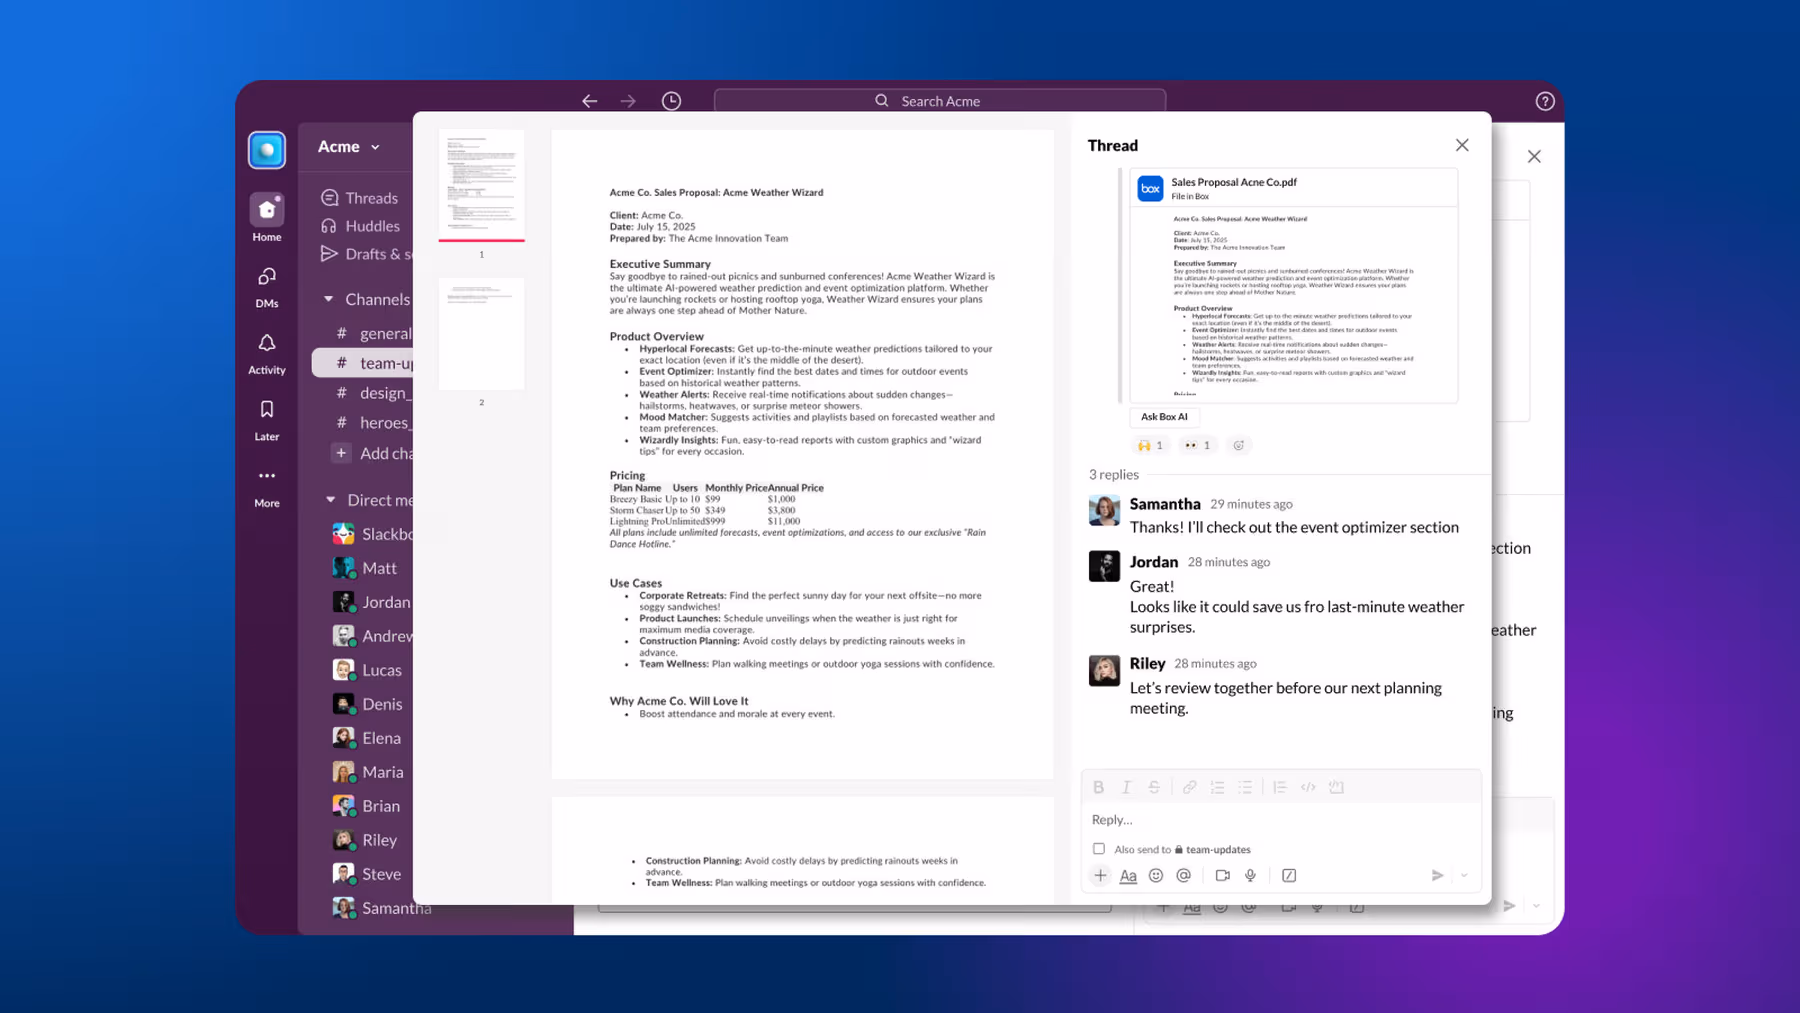Check 'Also send to team-updates' box
This screenshot has height=1013, width=1800.
1099,849
